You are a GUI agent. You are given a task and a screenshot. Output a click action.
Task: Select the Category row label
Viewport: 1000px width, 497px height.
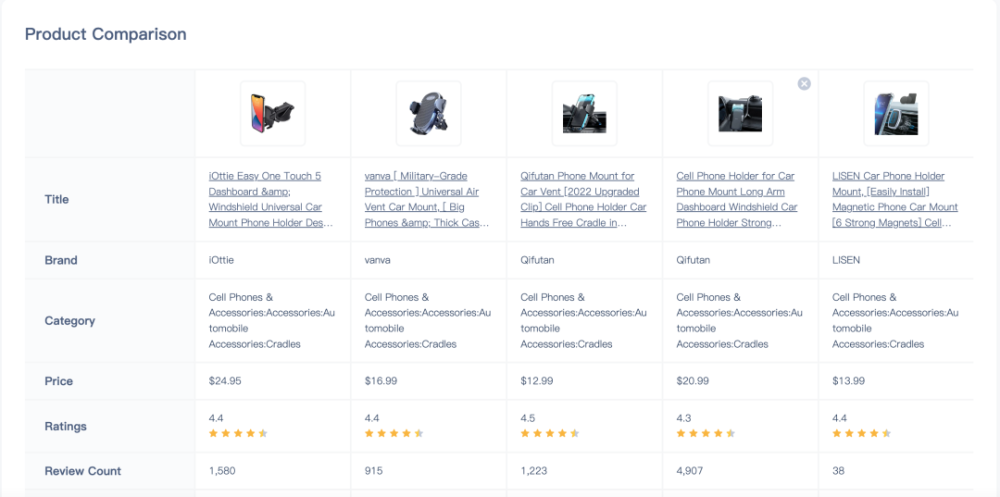pos(70,321)
